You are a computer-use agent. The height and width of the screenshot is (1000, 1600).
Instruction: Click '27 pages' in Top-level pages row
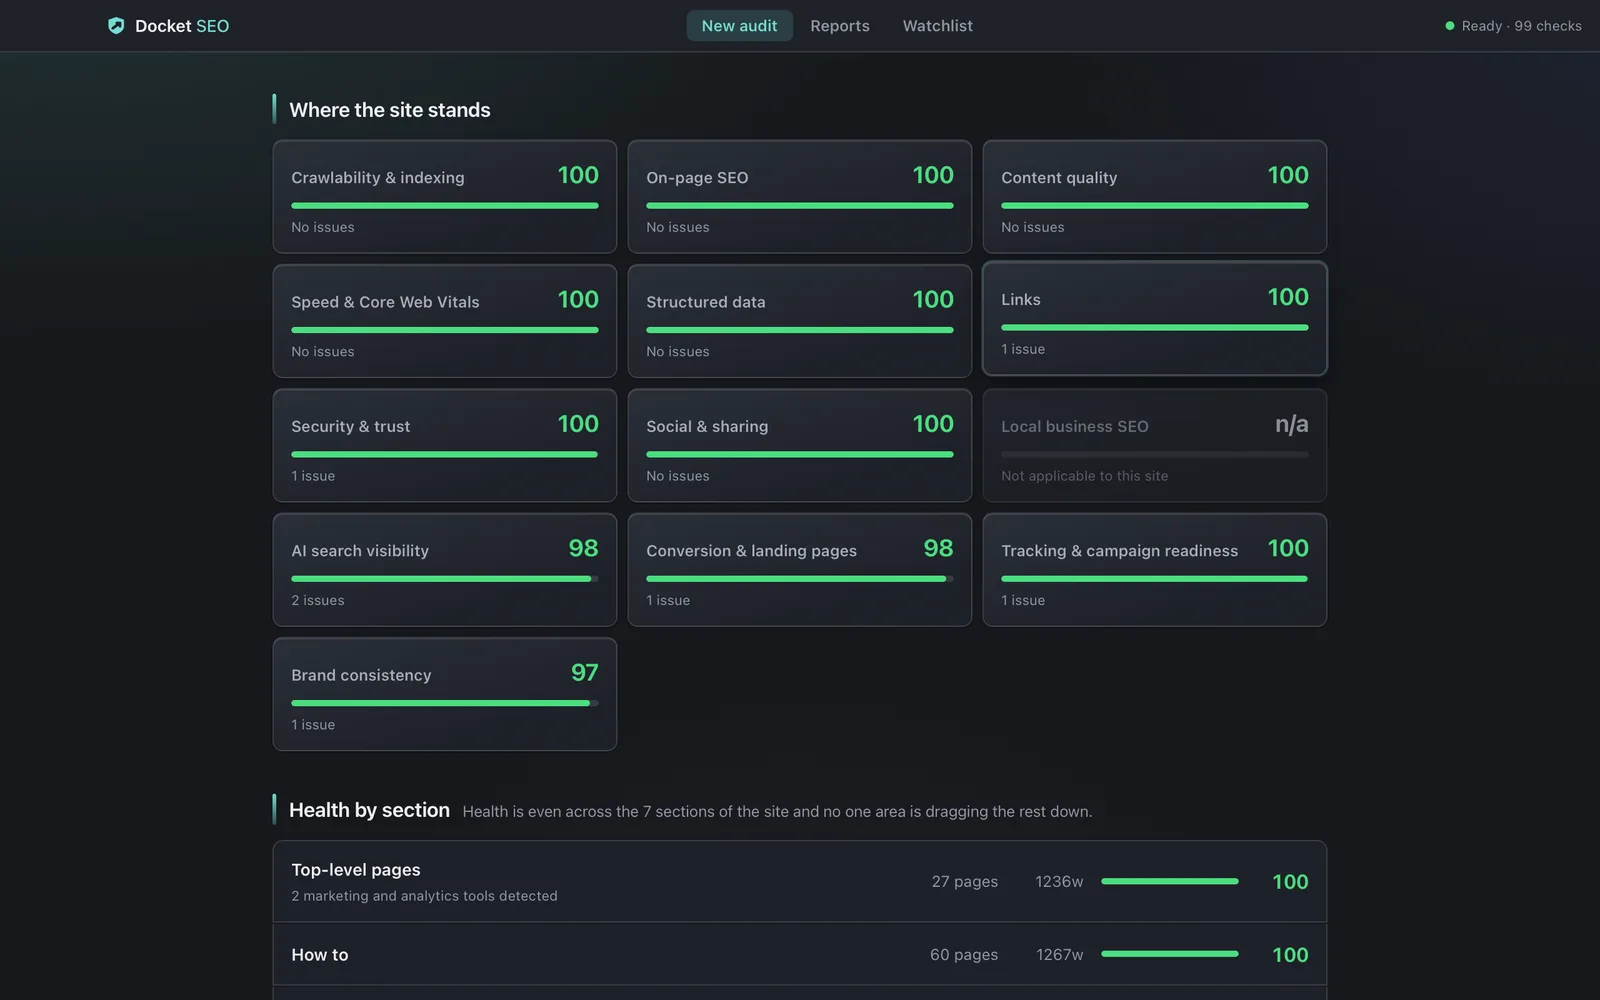pos(965,882)
